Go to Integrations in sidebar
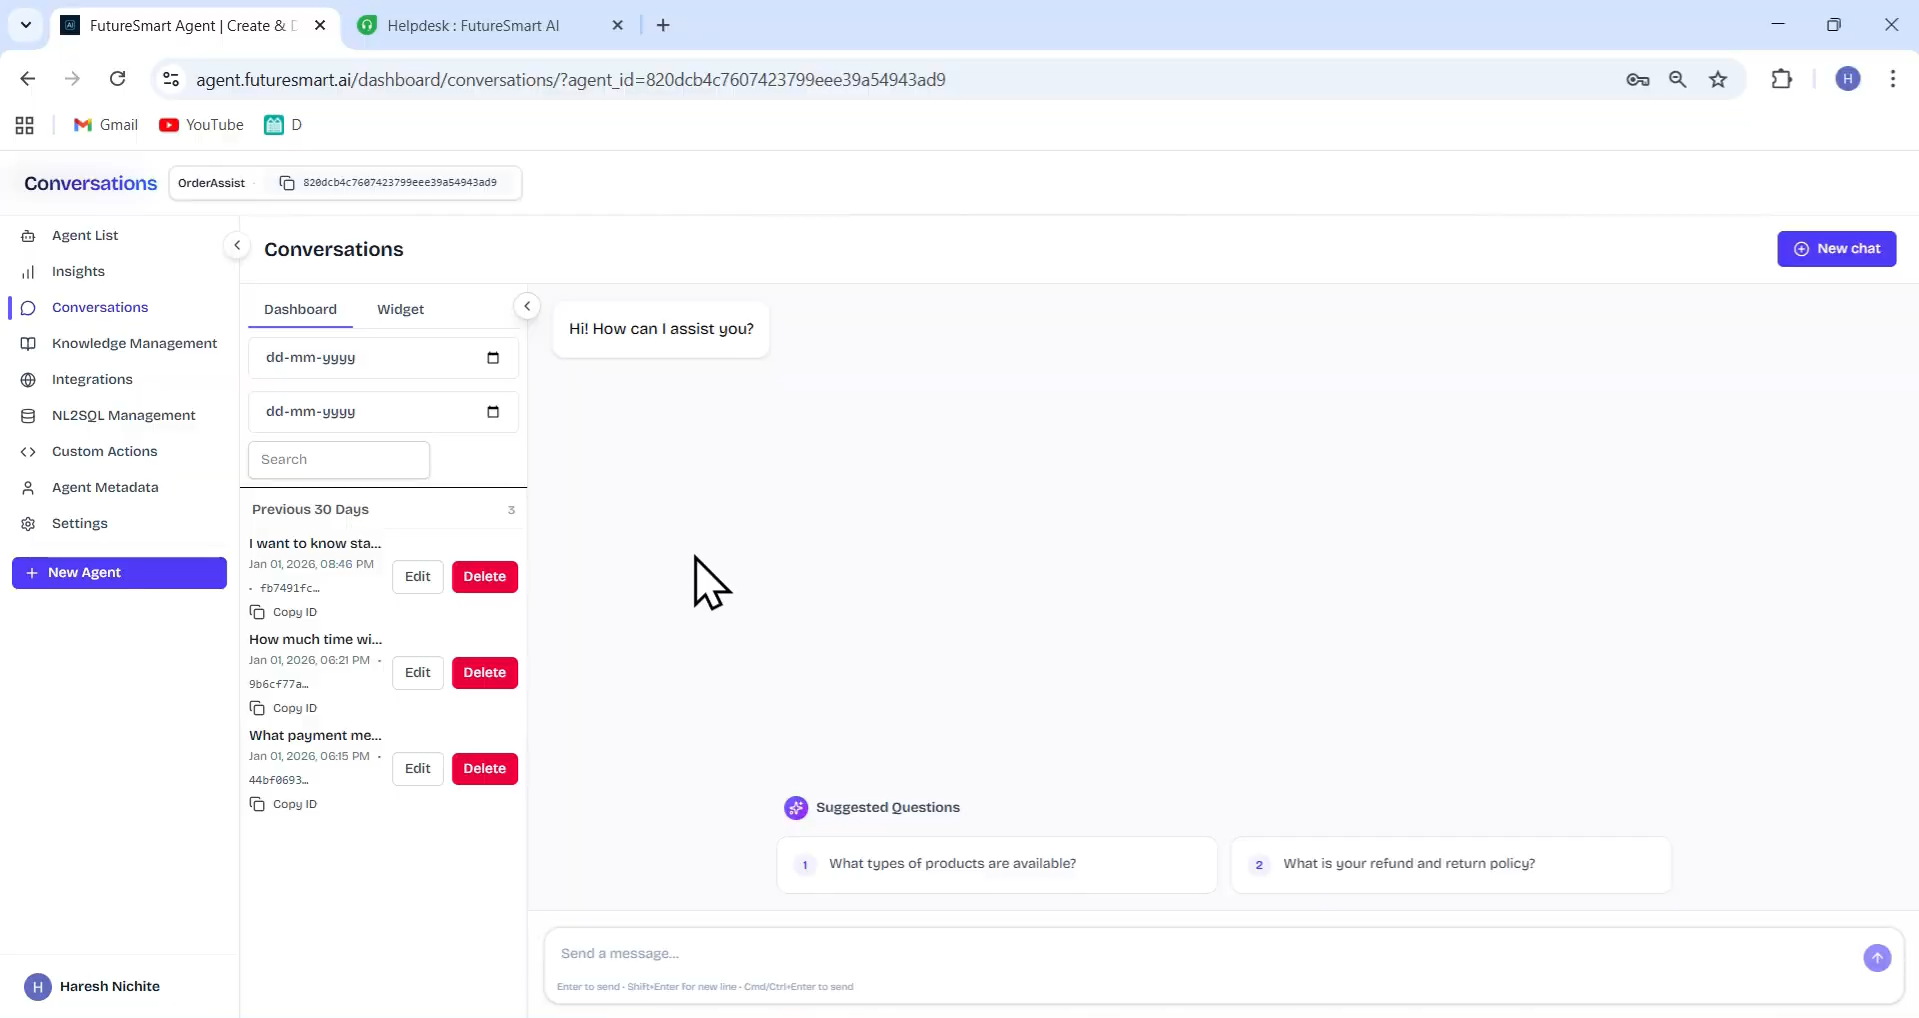The height and width of the screenshot is (1018, 1919). (x=92, y=379)
